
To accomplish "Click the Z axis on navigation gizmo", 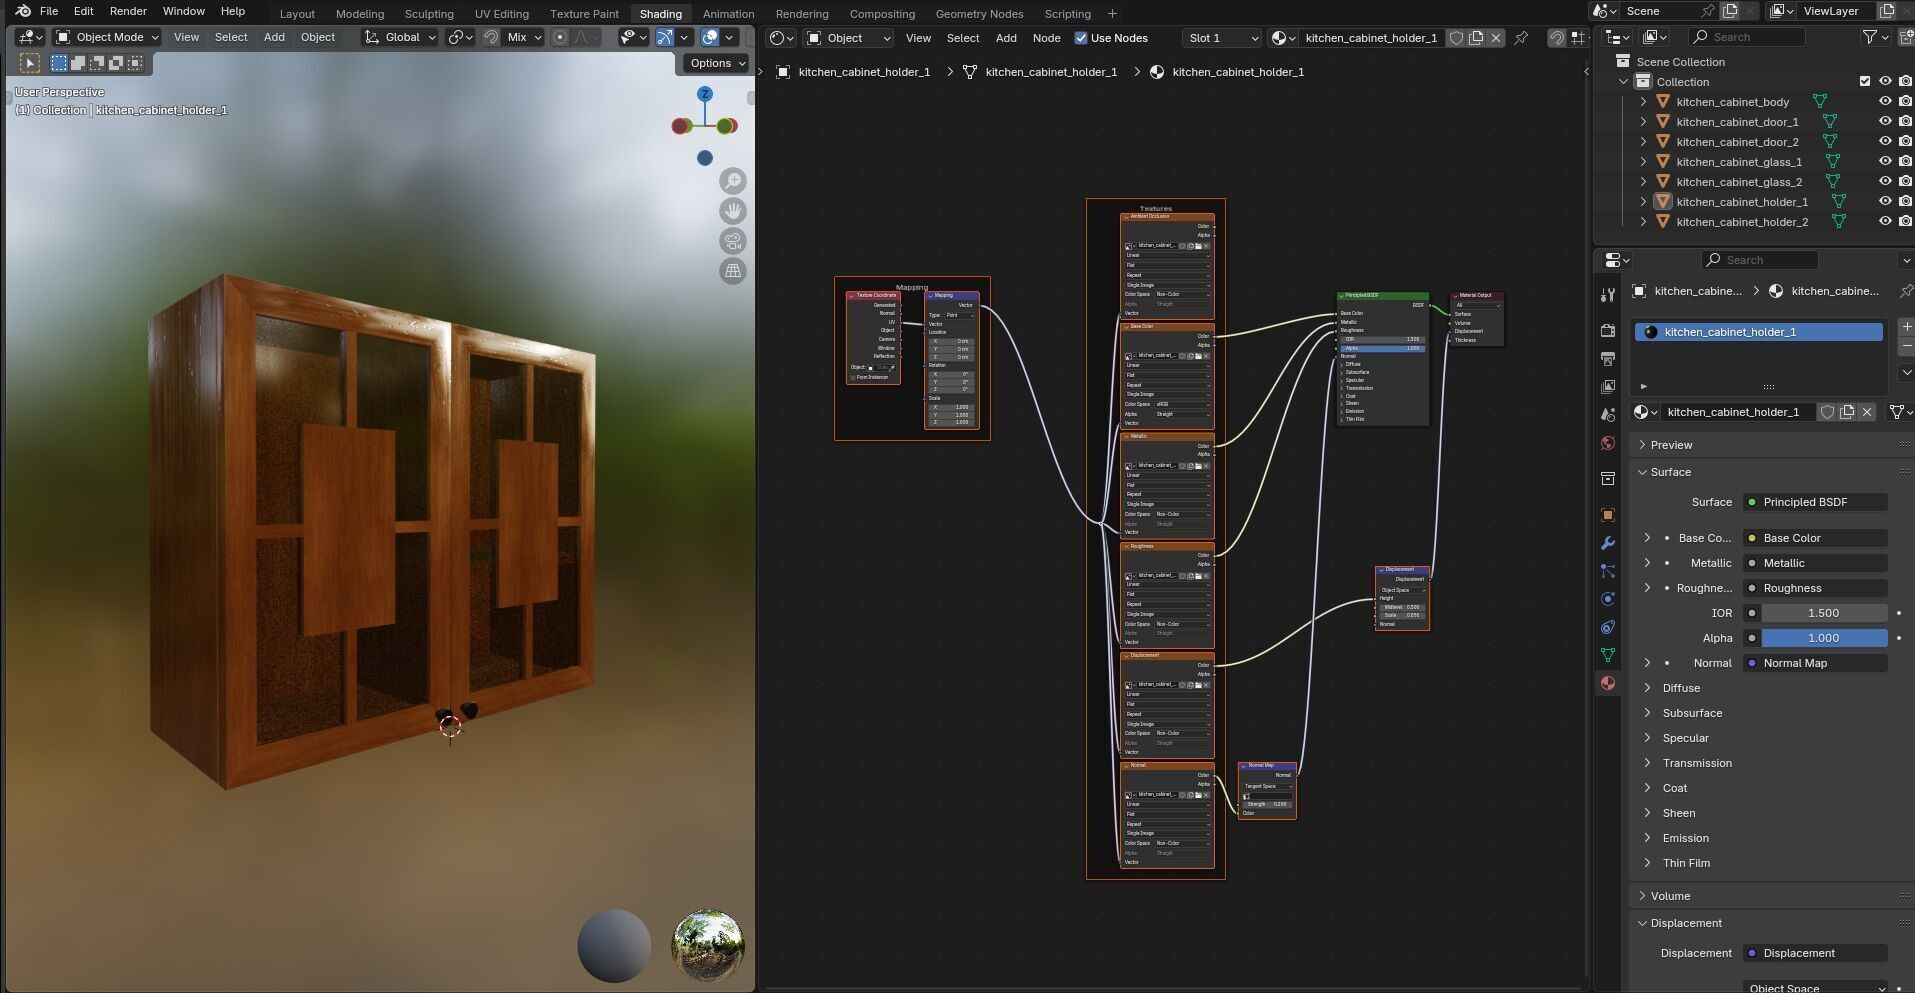I will [705, 94].
